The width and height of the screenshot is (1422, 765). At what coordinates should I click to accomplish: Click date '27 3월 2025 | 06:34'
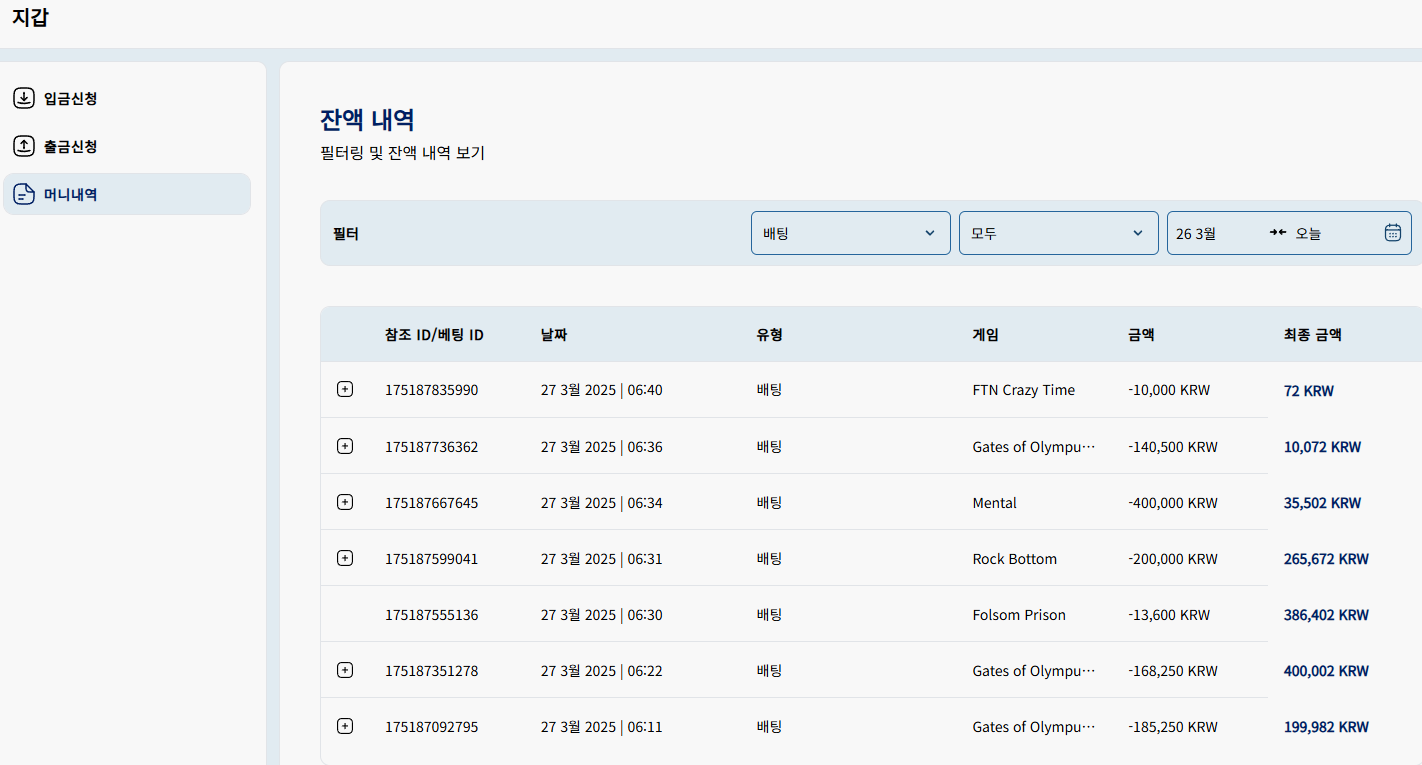(602, 503)
